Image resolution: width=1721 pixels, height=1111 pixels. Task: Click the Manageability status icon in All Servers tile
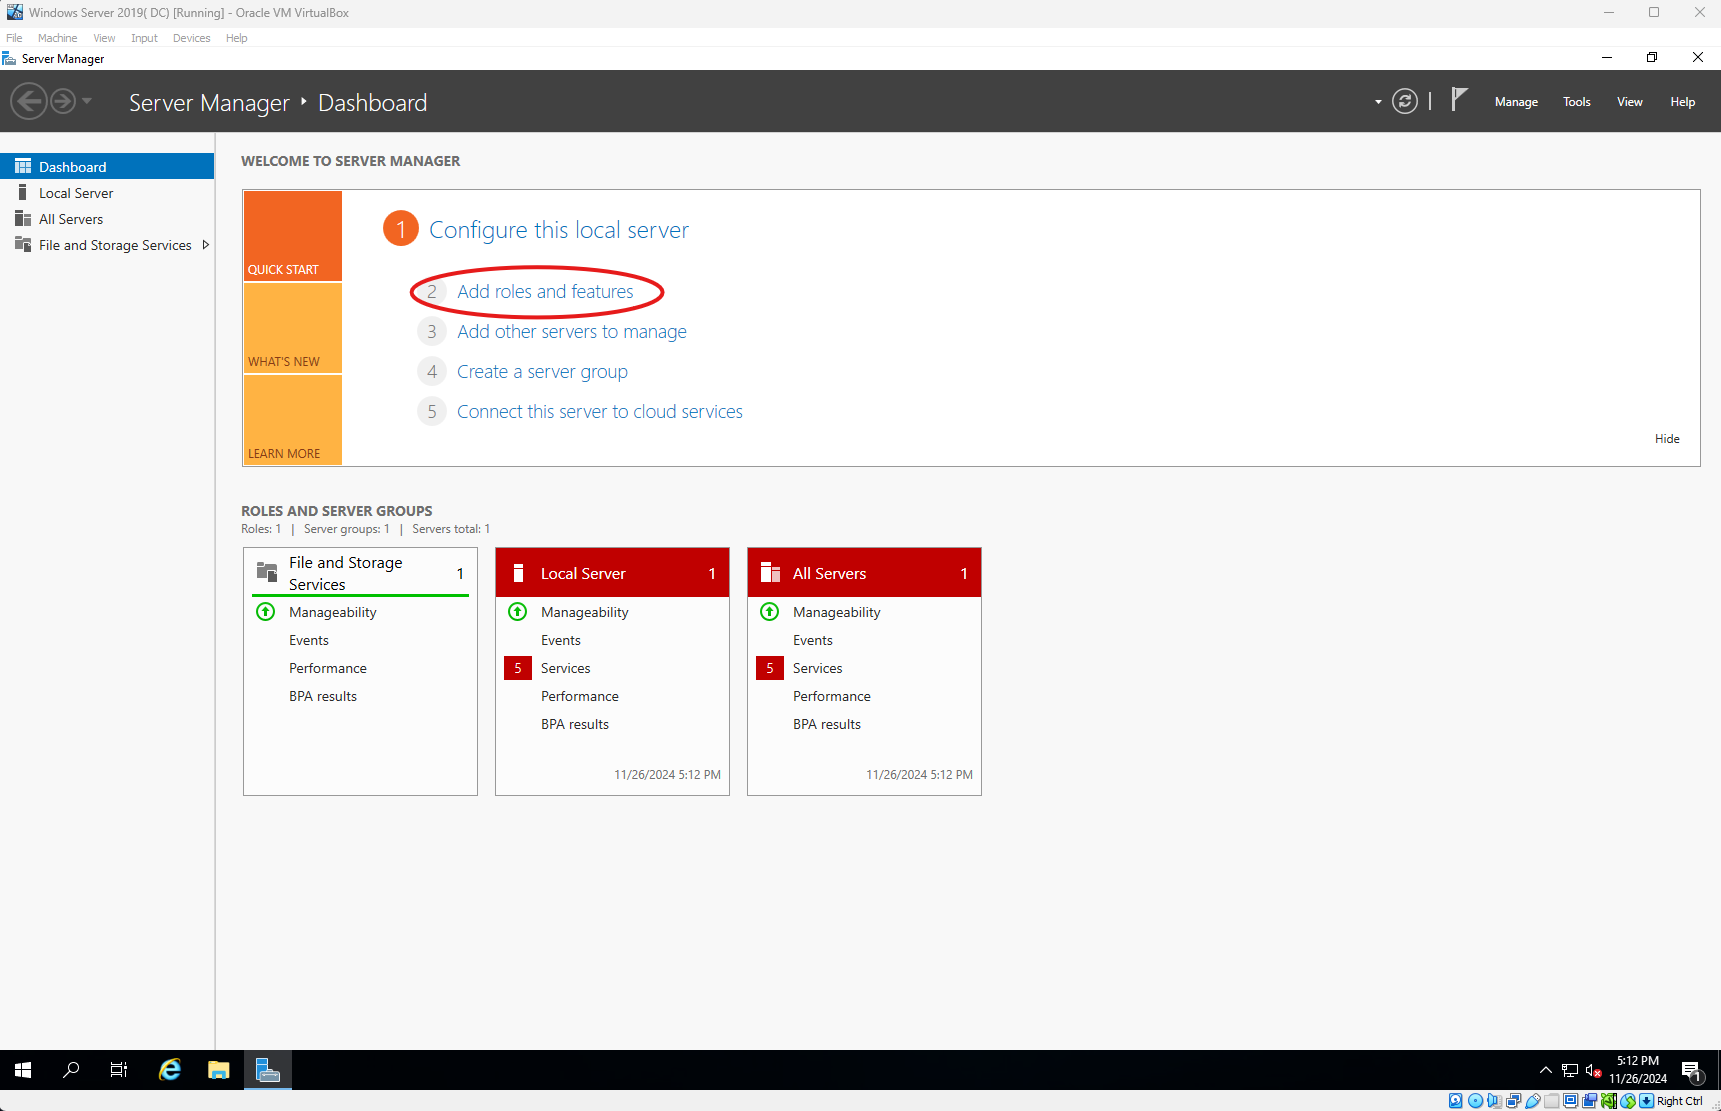770,612
